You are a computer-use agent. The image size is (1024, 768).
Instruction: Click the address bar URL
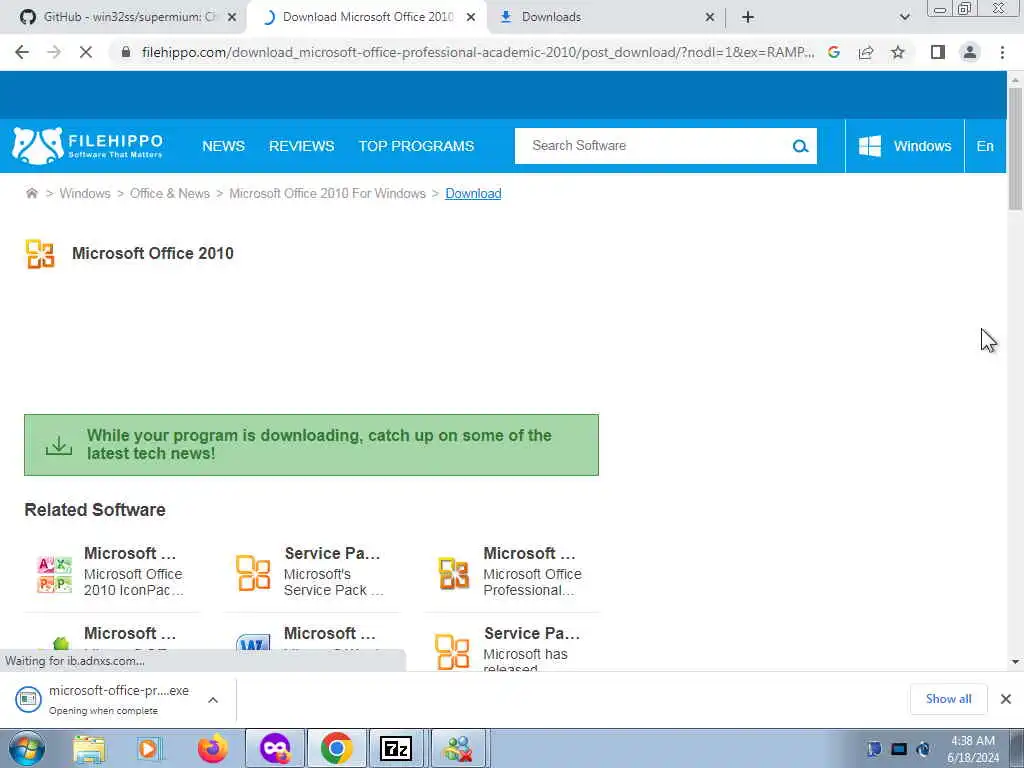coord(477,52)
